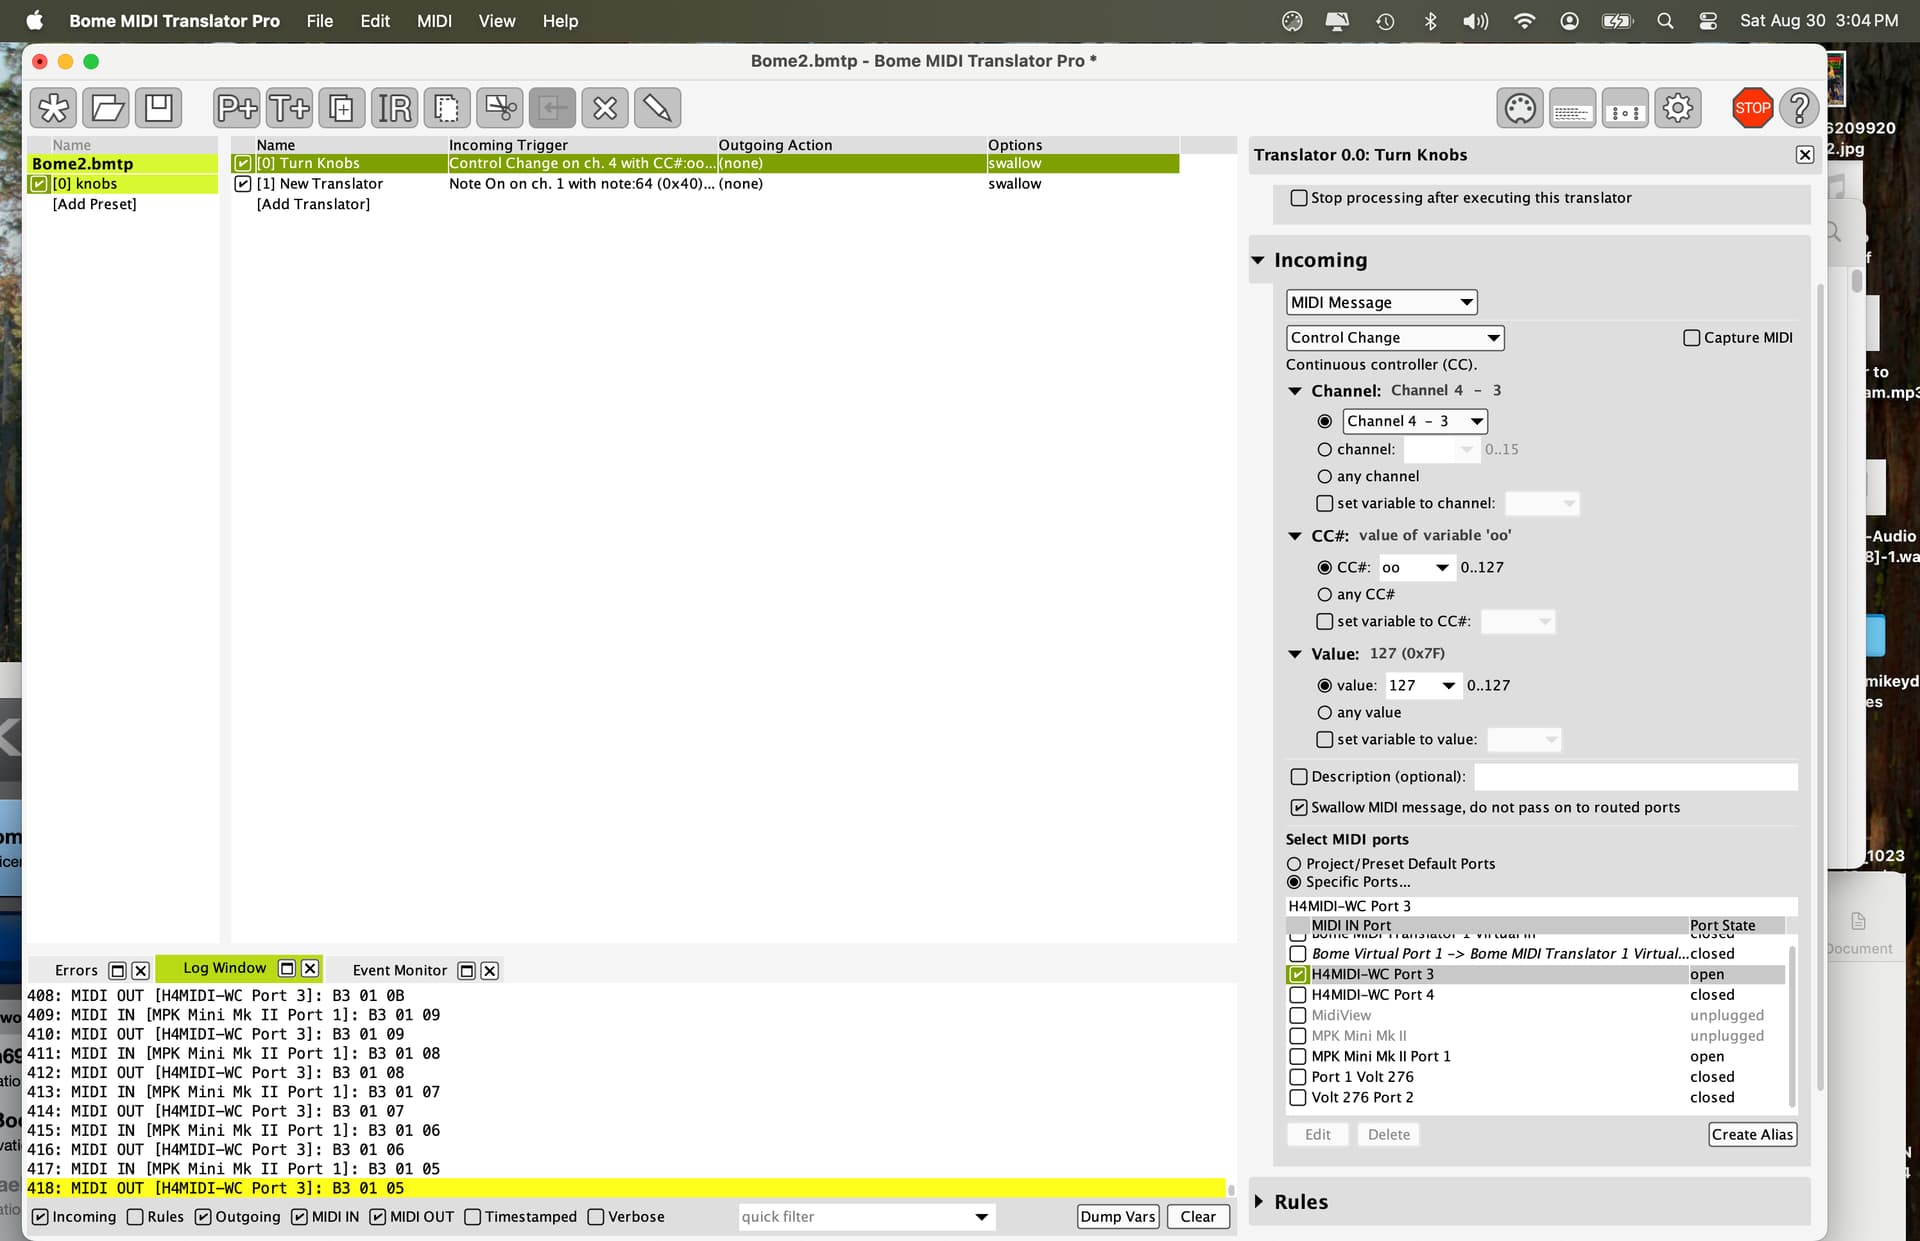
Task: Open the MIDI Message type dropdown
Action: (1381, 303)
